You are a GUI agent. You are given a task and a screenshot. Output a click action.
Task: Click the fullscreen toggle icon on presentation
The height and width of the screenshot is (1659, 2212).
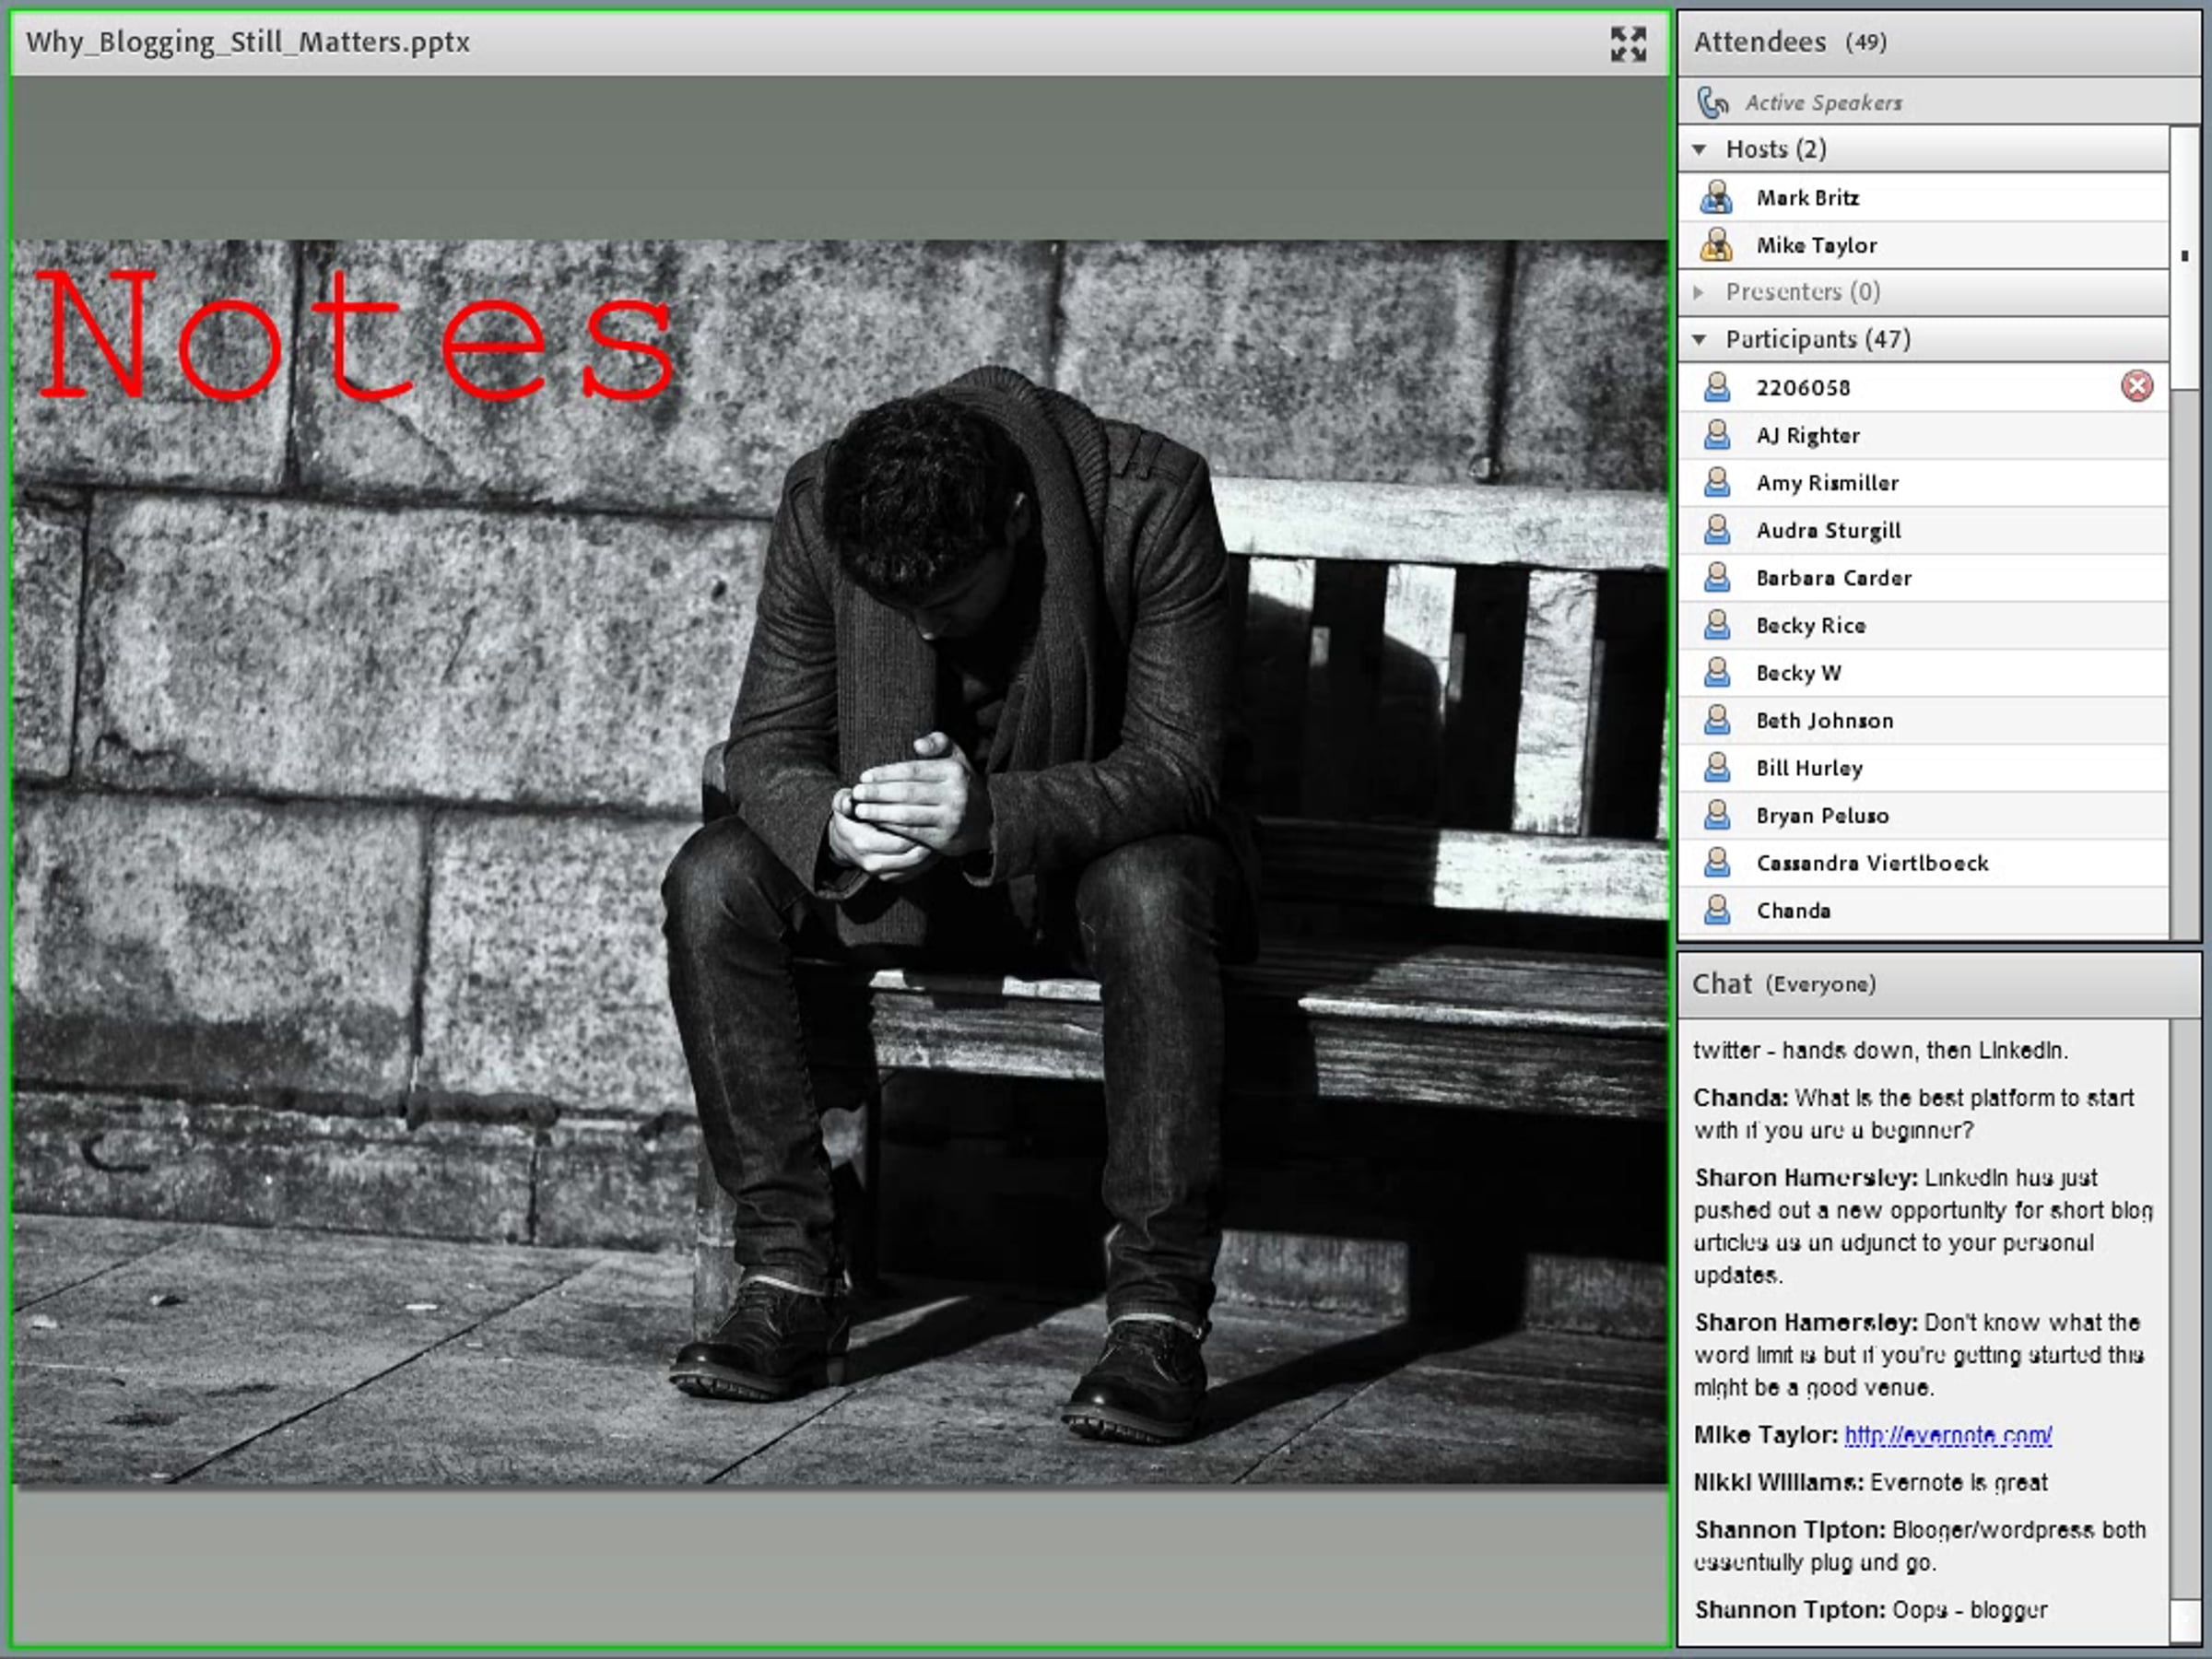click(1627, 44)
